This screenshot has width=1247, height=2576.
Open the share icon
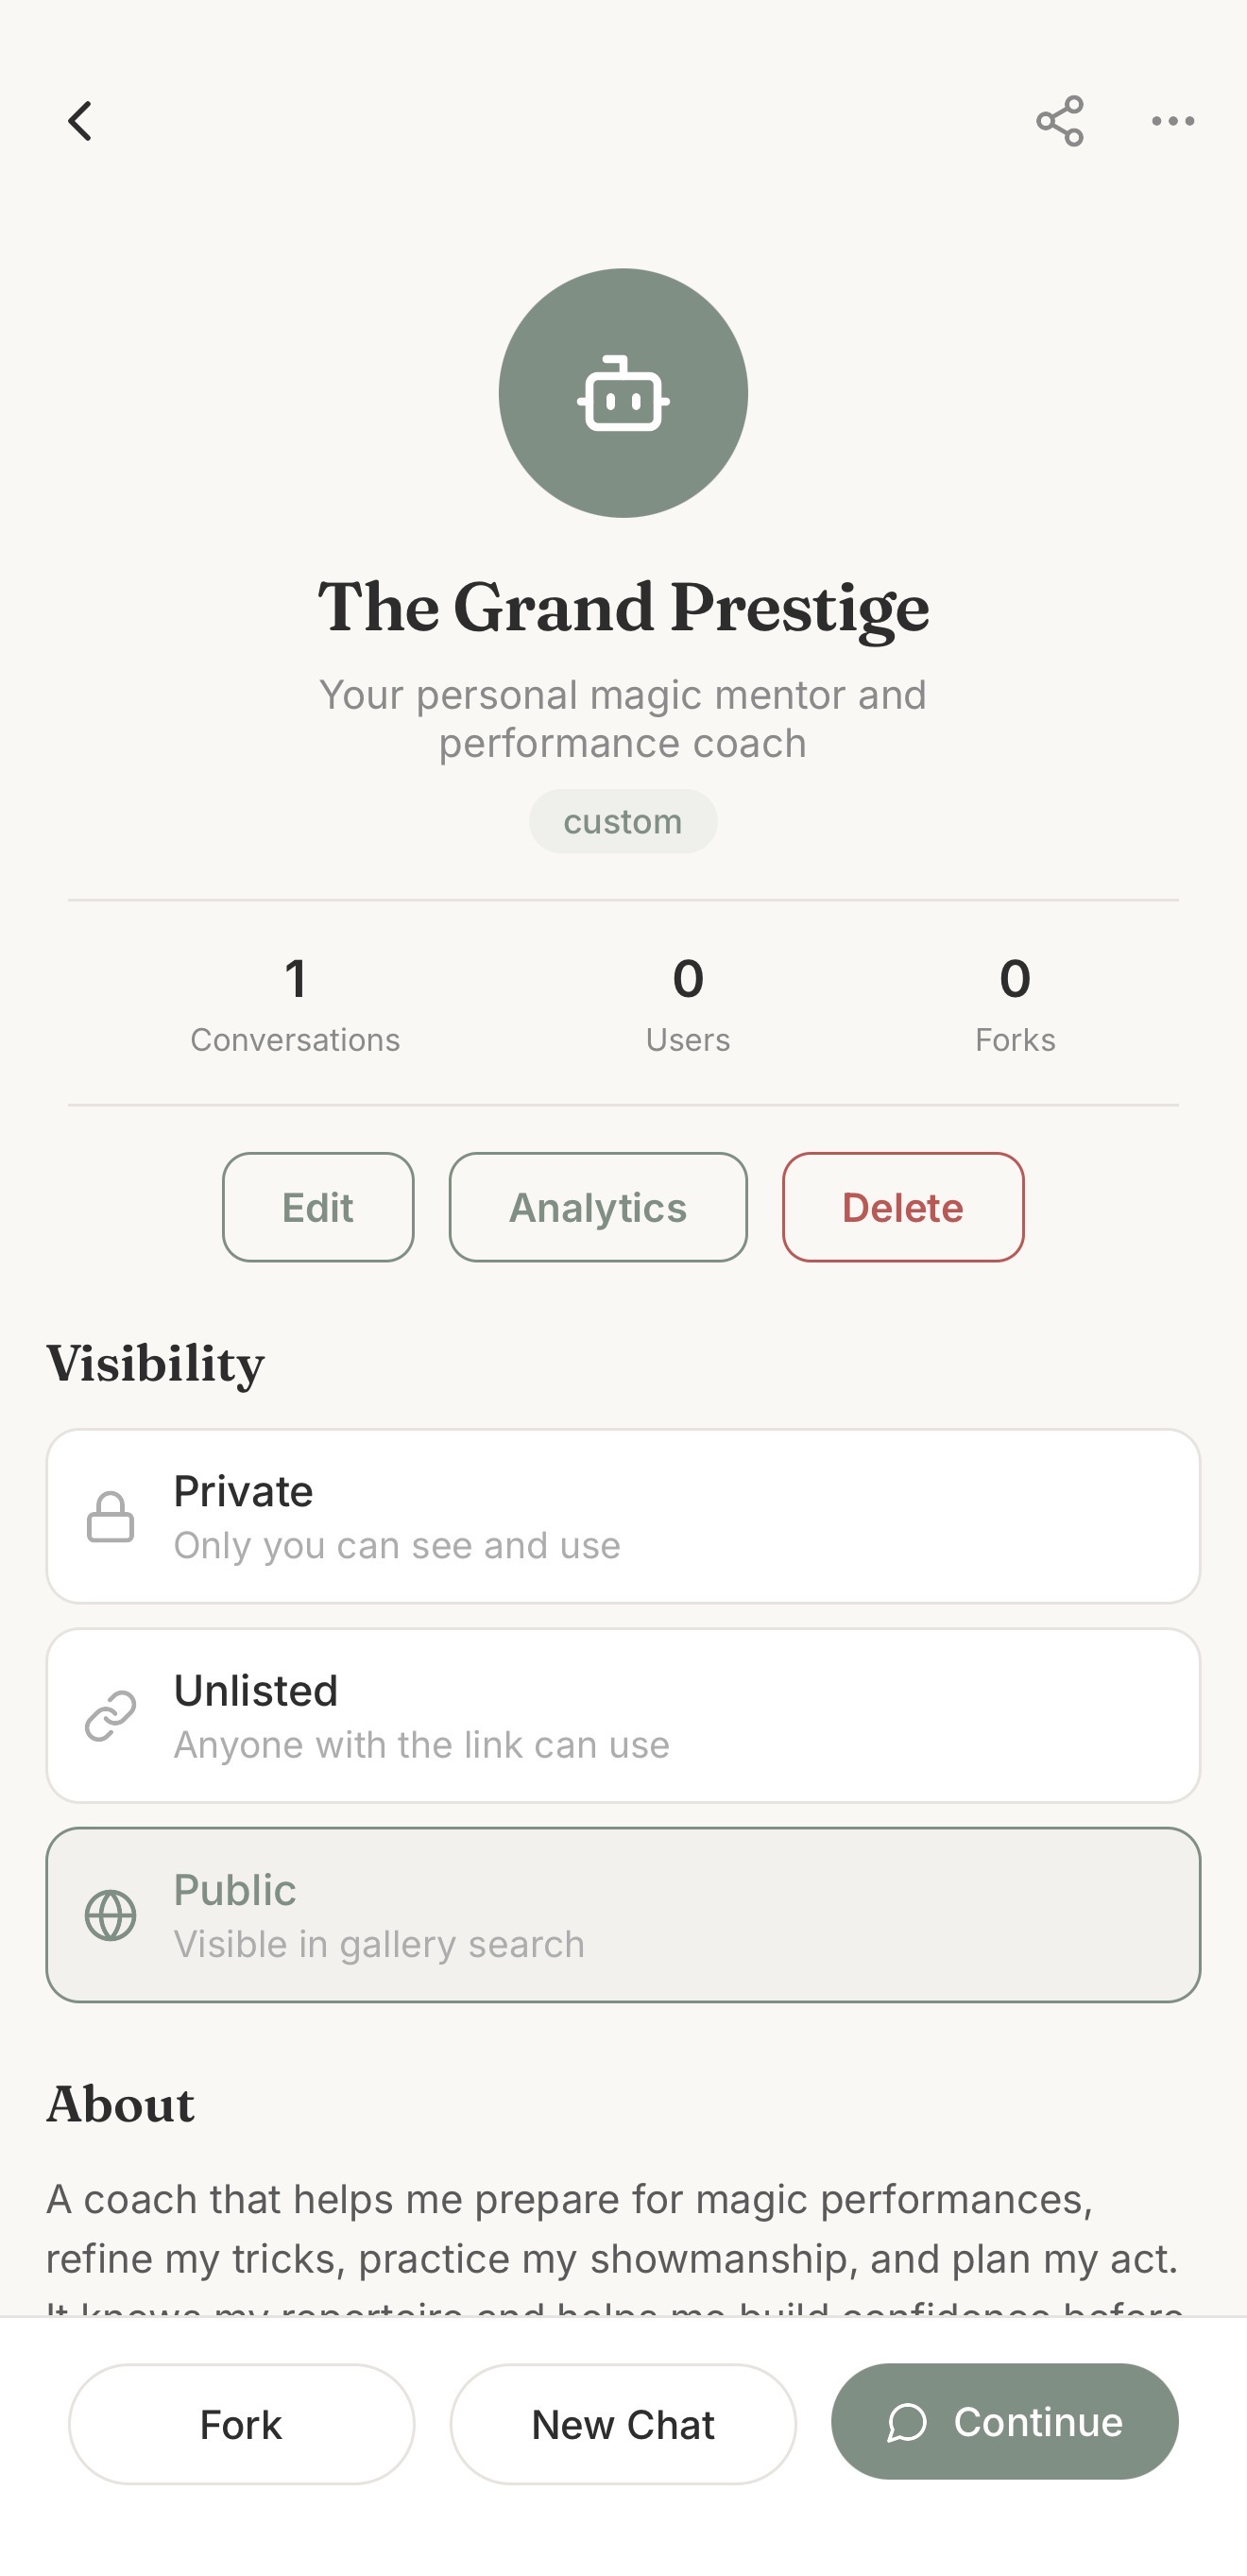tap(1059, 121)
